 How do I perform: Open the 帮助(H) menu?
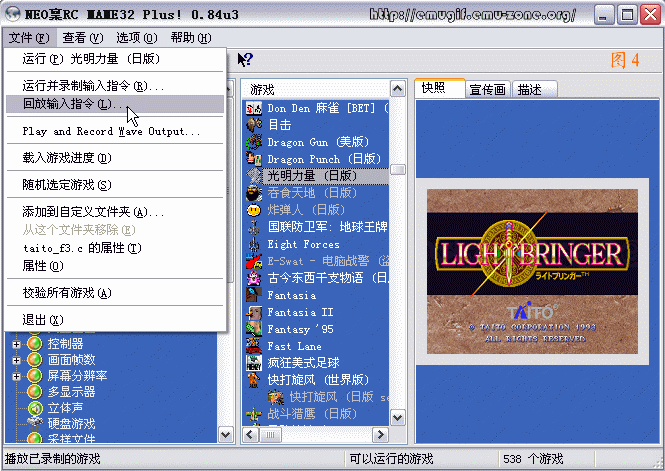click(191, 38)
